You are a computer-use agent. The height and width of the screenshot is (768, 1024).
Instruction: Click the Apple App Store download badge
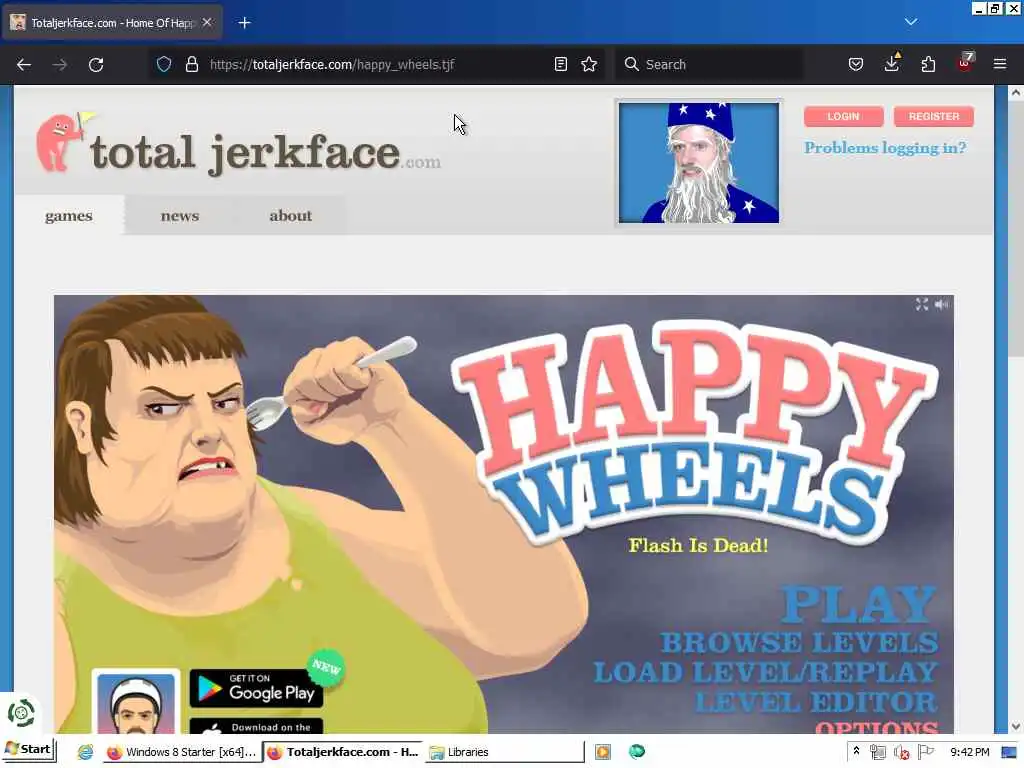(256, 726)
